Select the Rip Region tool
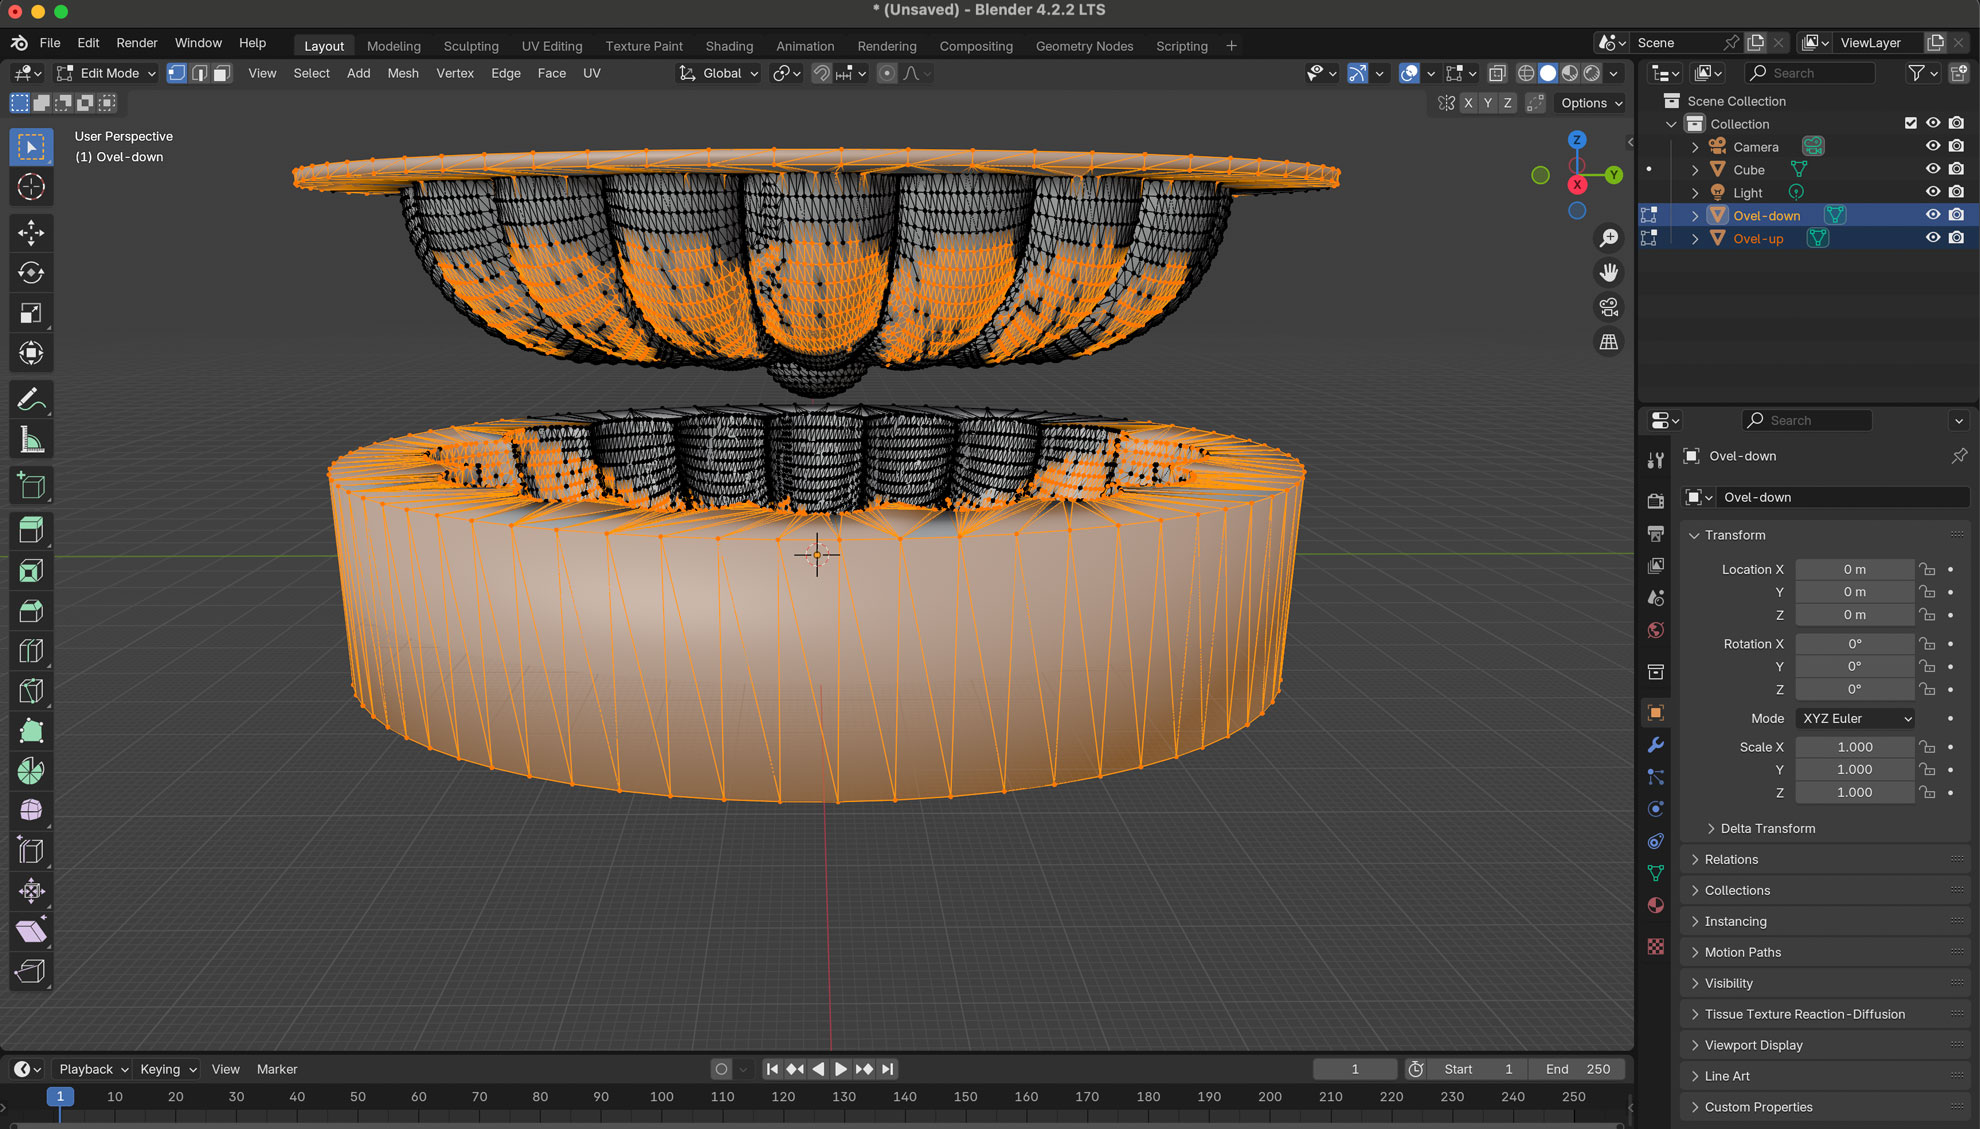Viewport: 1980px width, 1129px height. [x=31, y=971]
